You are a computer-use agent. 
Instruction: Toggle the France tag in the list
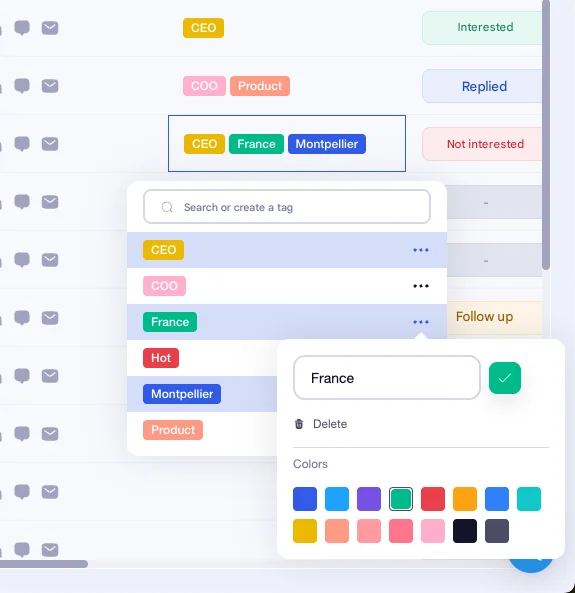pyautogui.click(x=170, y=322)
